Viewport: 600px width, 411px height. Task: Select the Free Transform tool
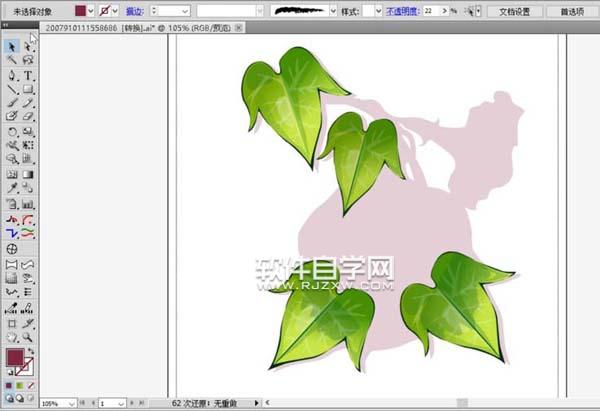pos(28,145)
